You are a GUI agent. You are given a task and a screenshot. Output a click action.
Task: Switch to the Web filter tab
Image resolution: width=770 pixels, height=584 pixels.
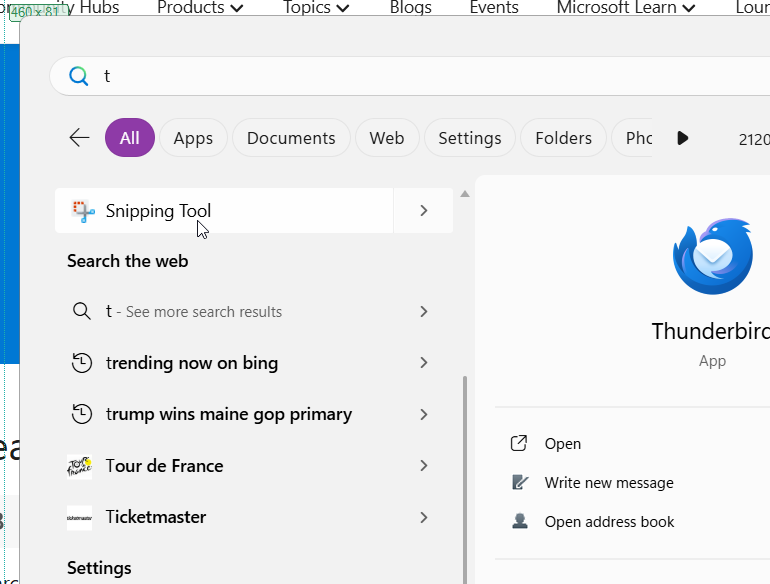[387, 138]
